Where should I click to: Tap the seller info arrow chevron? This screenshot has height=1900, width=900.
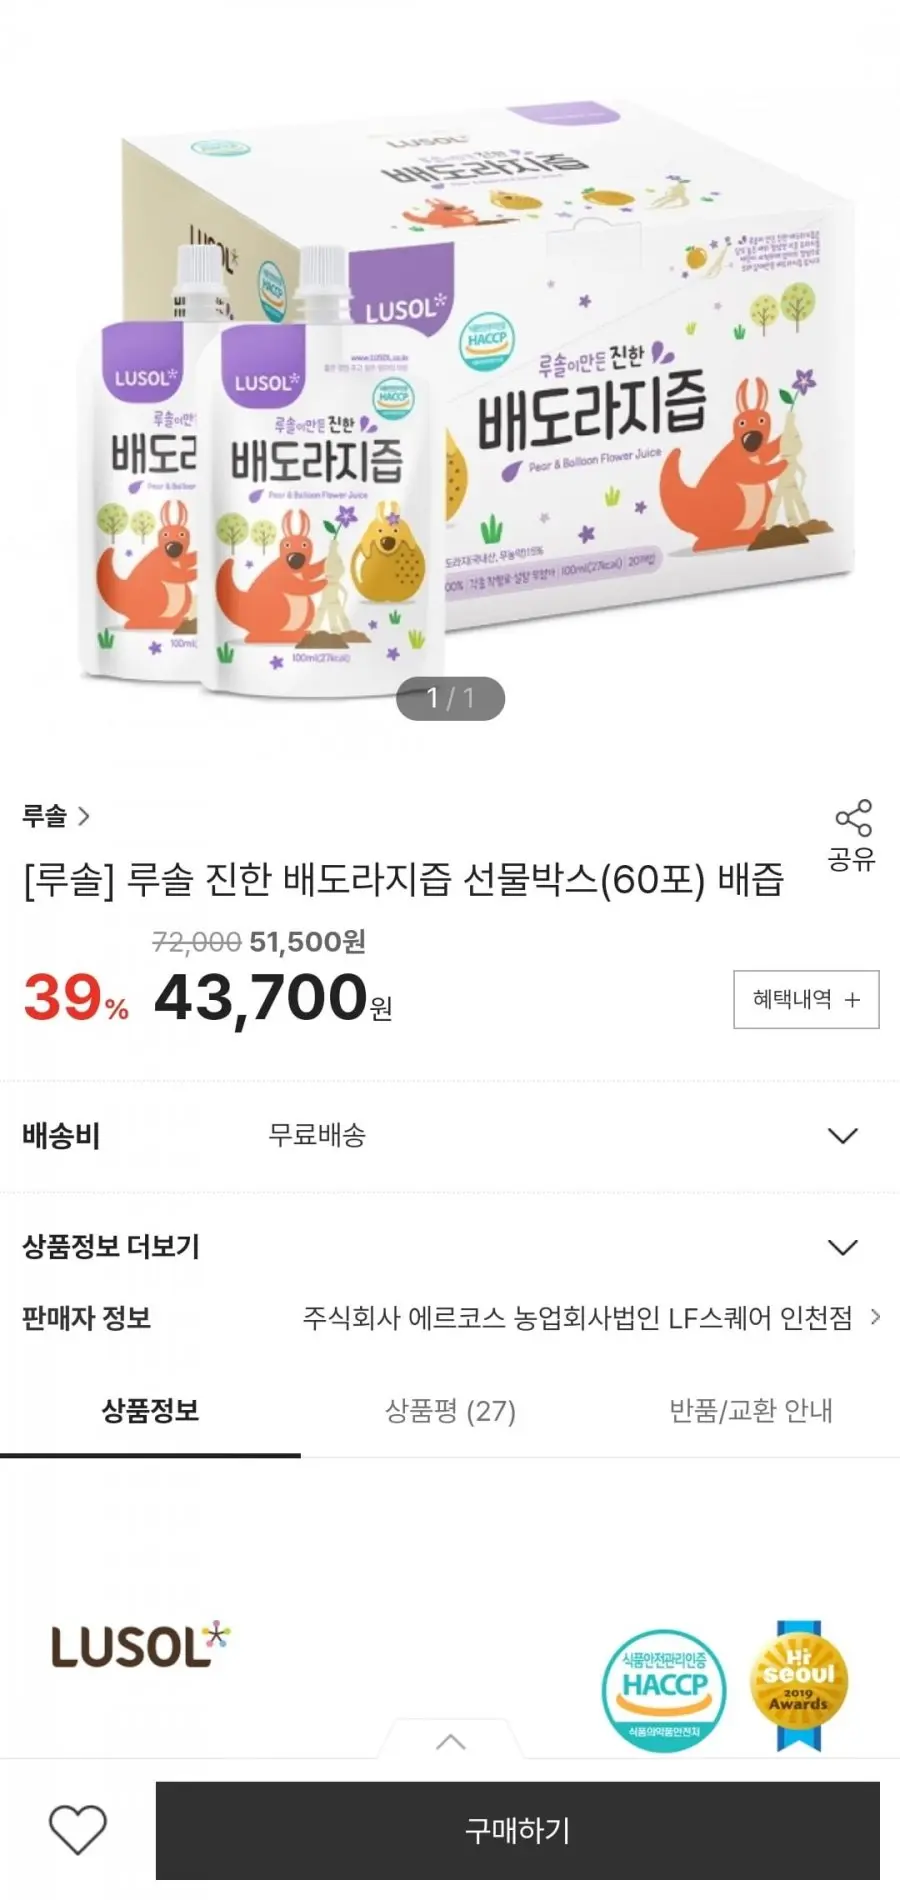click(873, 1318)
